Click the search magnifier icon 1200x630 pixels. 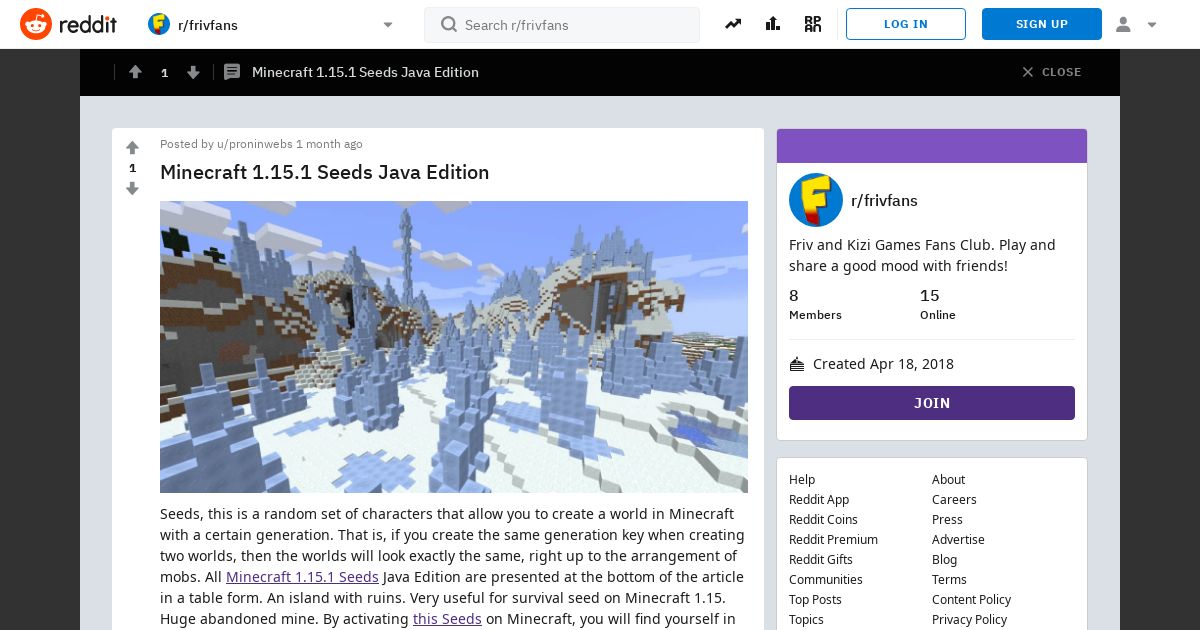point(449,24)
